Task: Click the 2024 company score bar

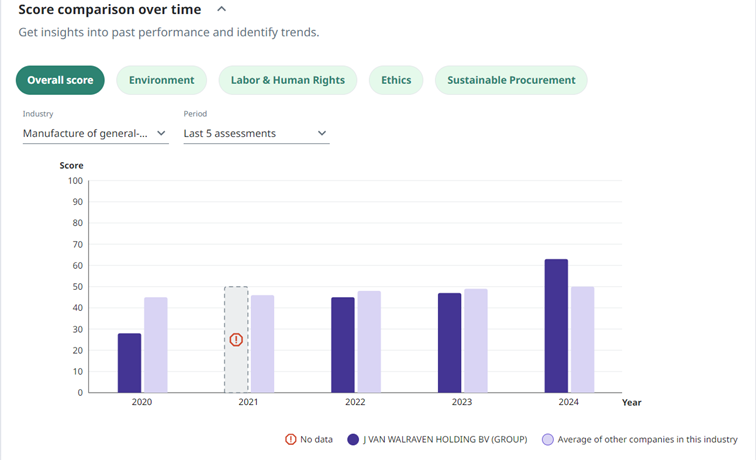Action: click(556, 326)
